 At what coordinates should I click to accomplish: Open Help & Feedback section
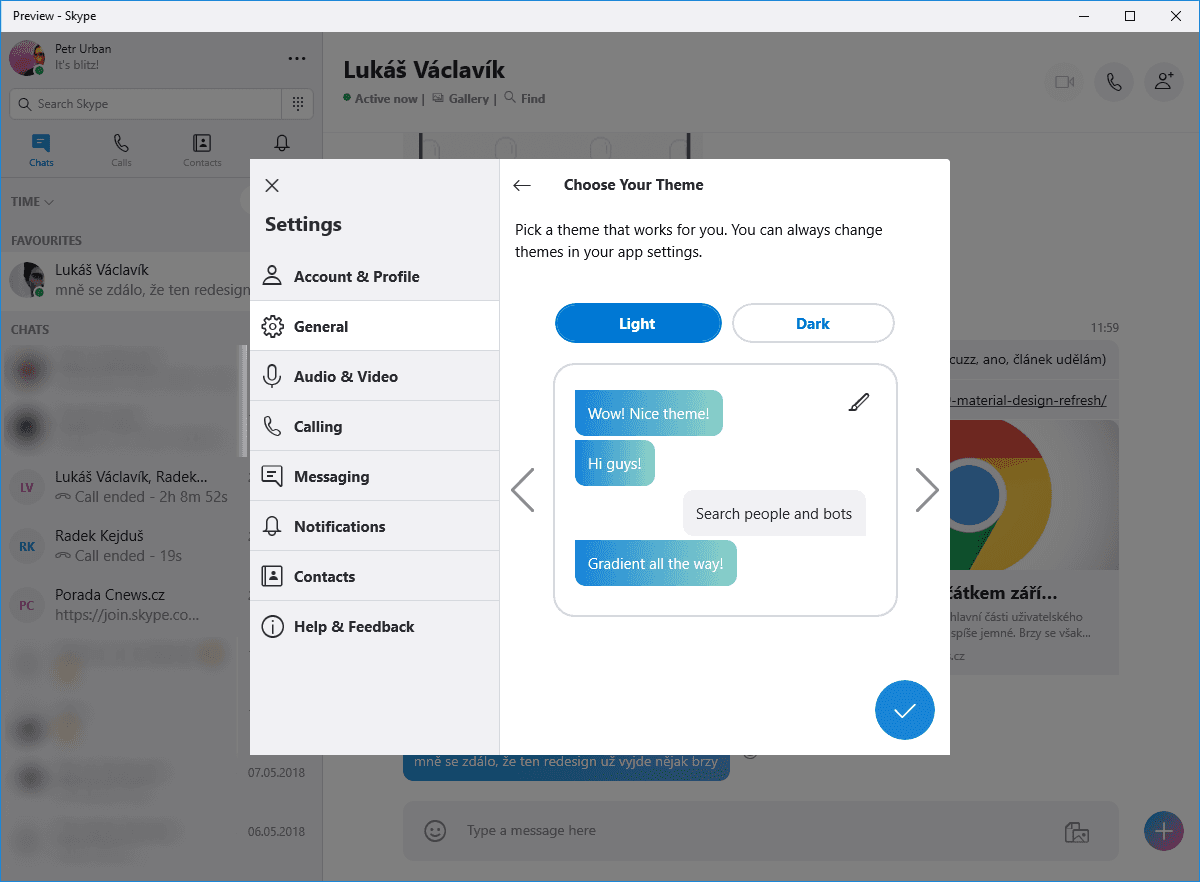coord(374,626)
